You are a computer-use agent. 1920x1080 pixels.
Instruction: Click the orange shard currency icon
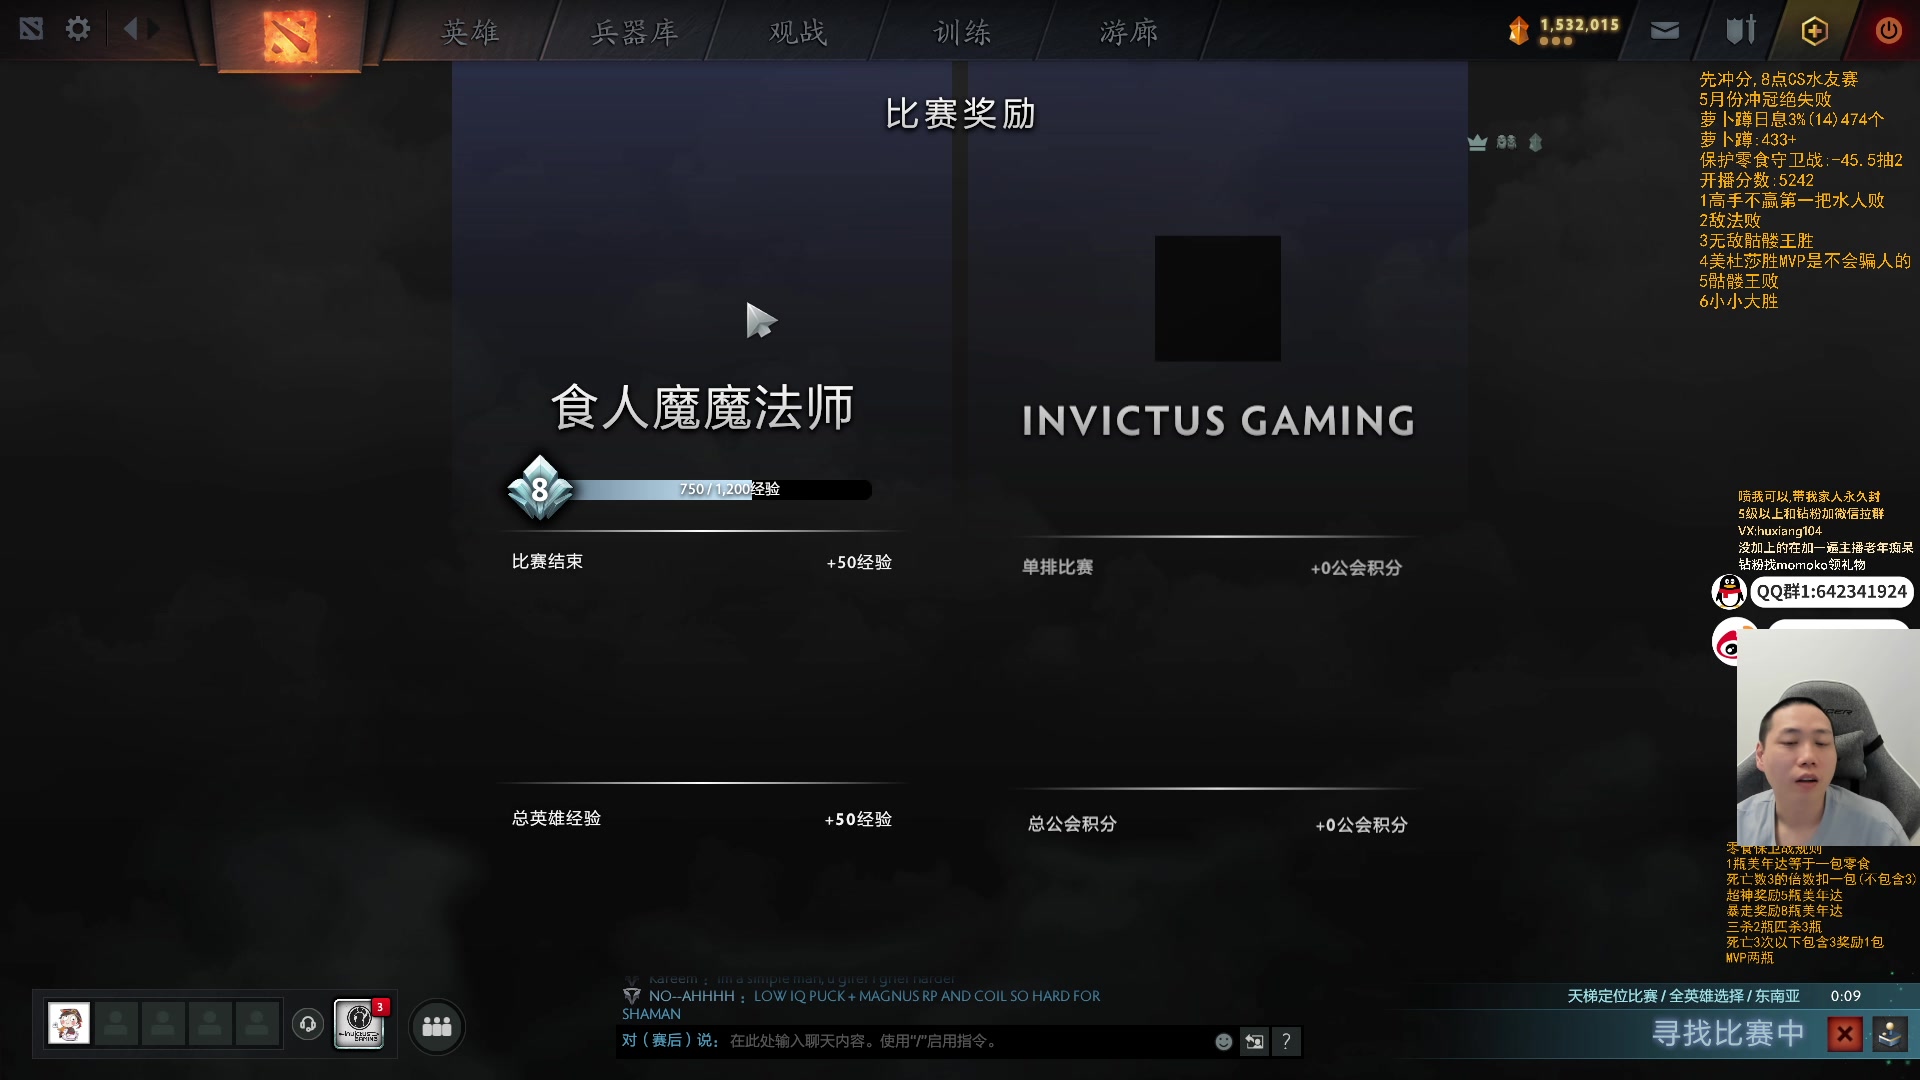point(1518,30)
